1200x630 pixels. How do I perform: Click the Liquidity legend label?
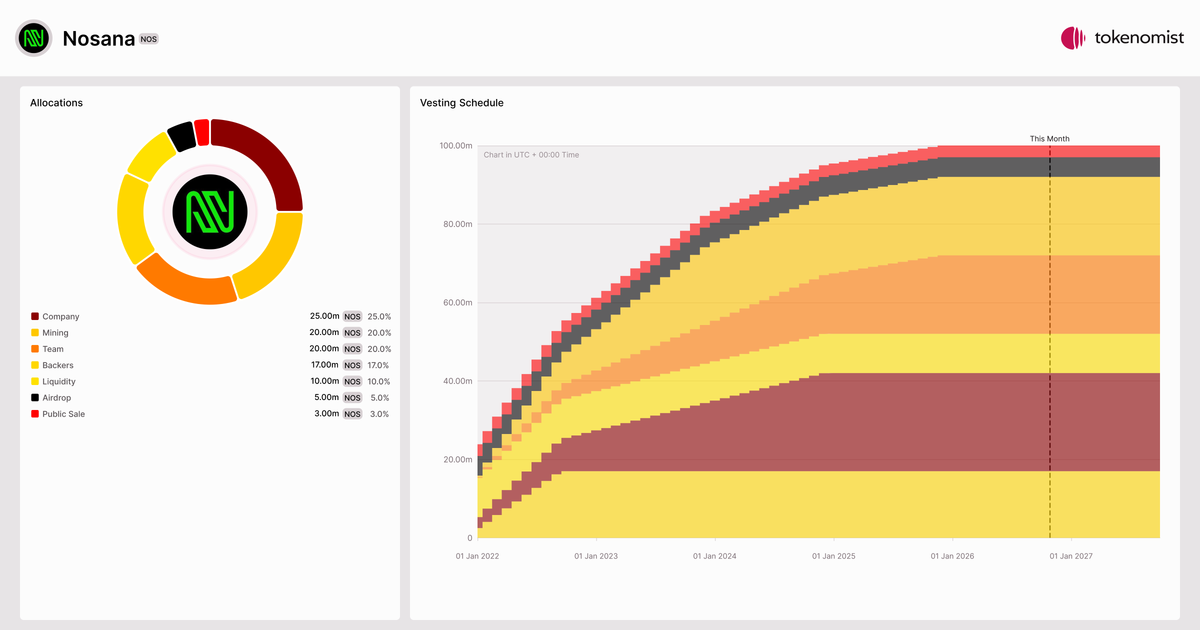pyautogui.click(x=59, y=382)
